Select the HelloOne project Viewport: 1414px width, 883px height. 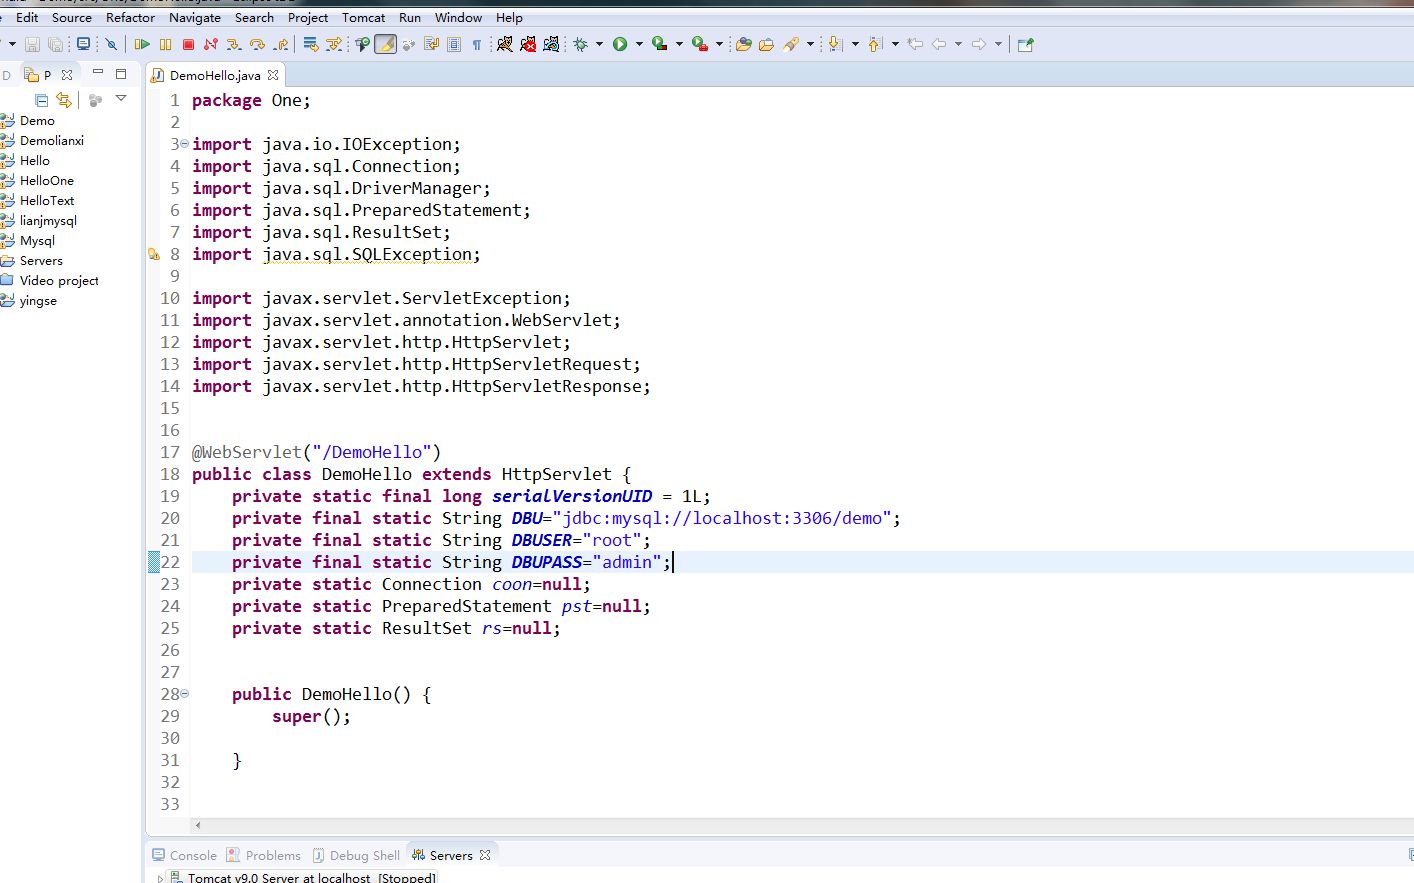[x=47, y=180]
